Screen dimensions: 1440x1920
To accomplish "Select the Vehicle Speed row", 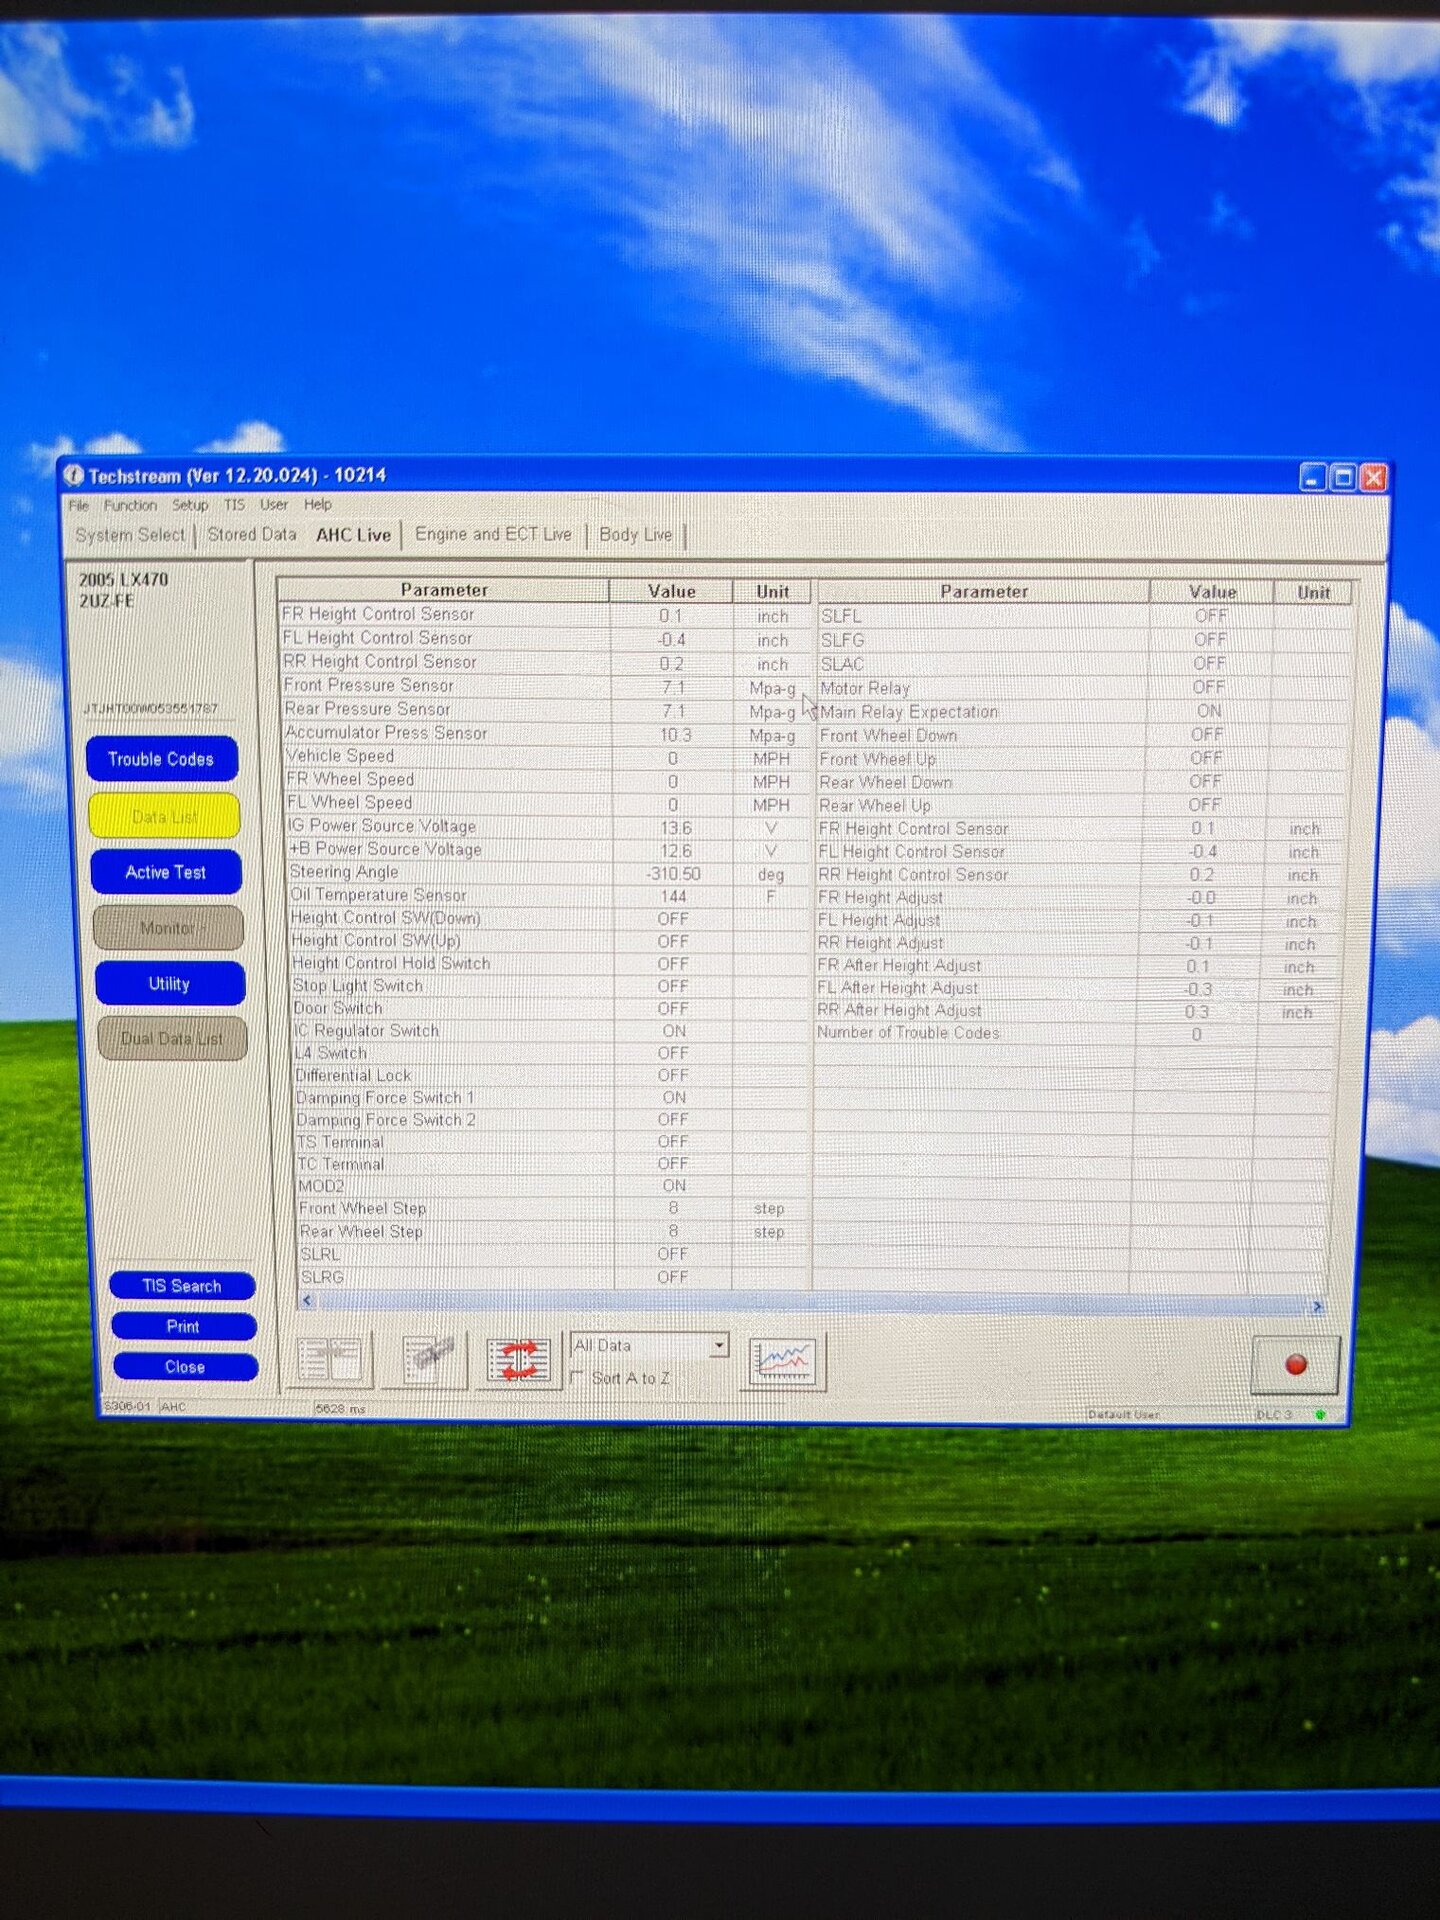I will point(547,757).
